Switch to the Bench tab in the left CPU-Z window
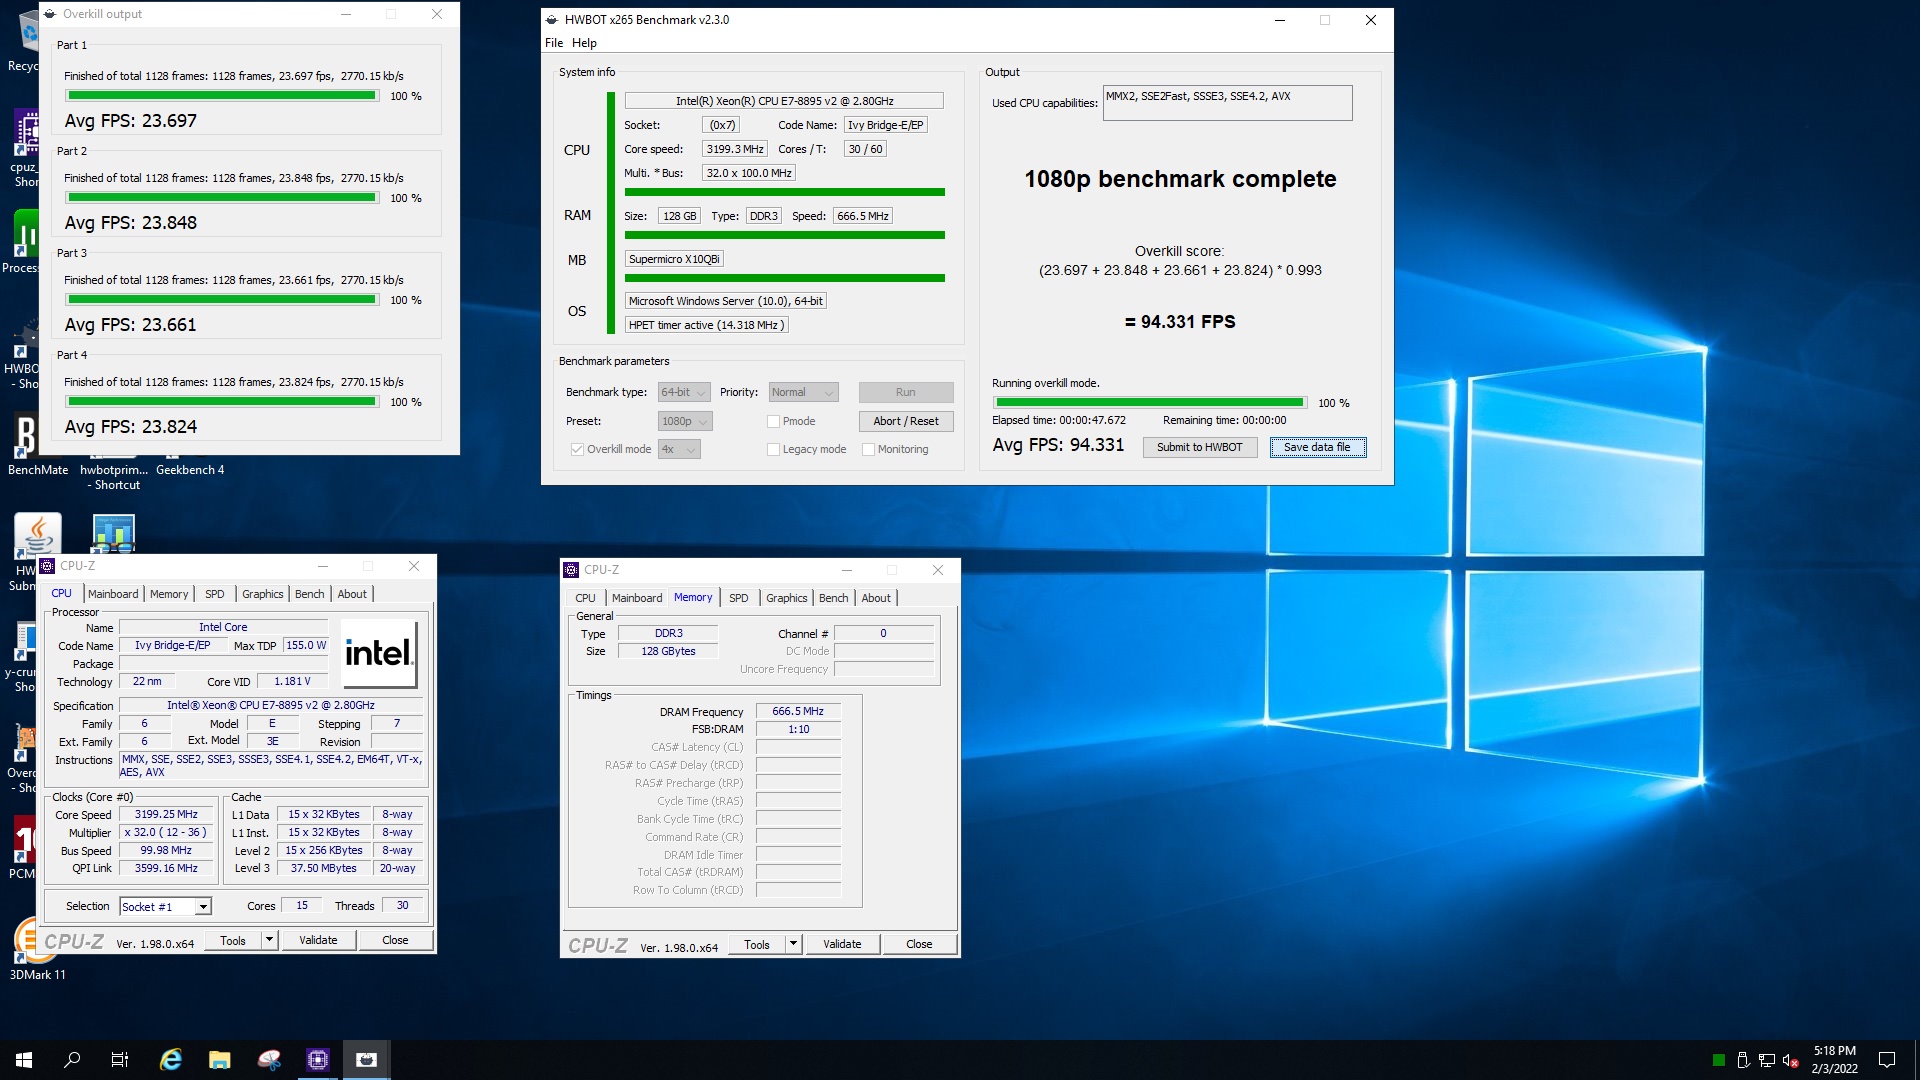 click(309, 594)
